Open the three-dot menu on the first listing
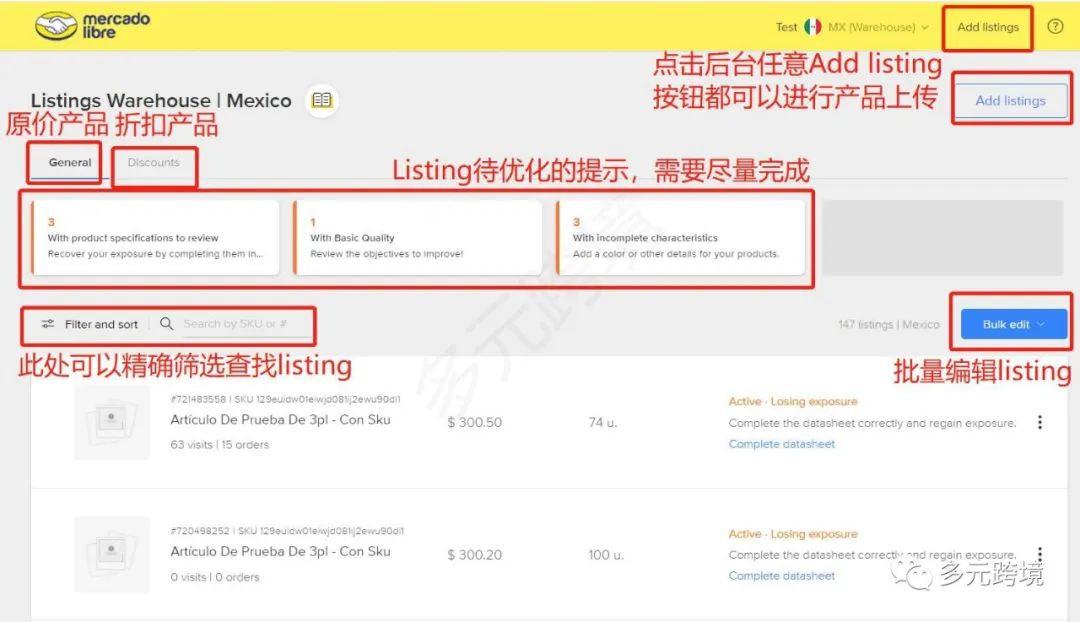Image resolution: width=1080 pixels, height=622 pixels. pos(1038,422)
